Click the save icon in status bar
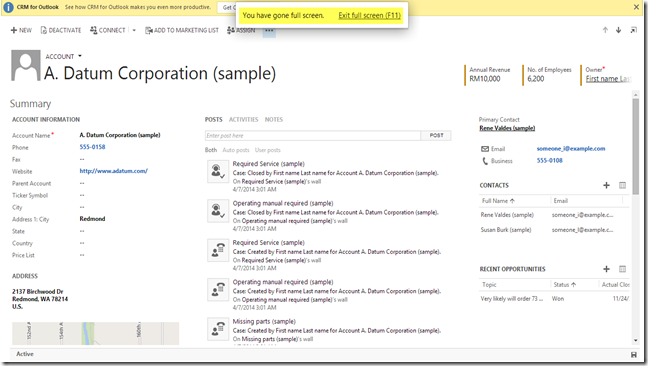Screen dimensions: 648x366 pos(634,354)
